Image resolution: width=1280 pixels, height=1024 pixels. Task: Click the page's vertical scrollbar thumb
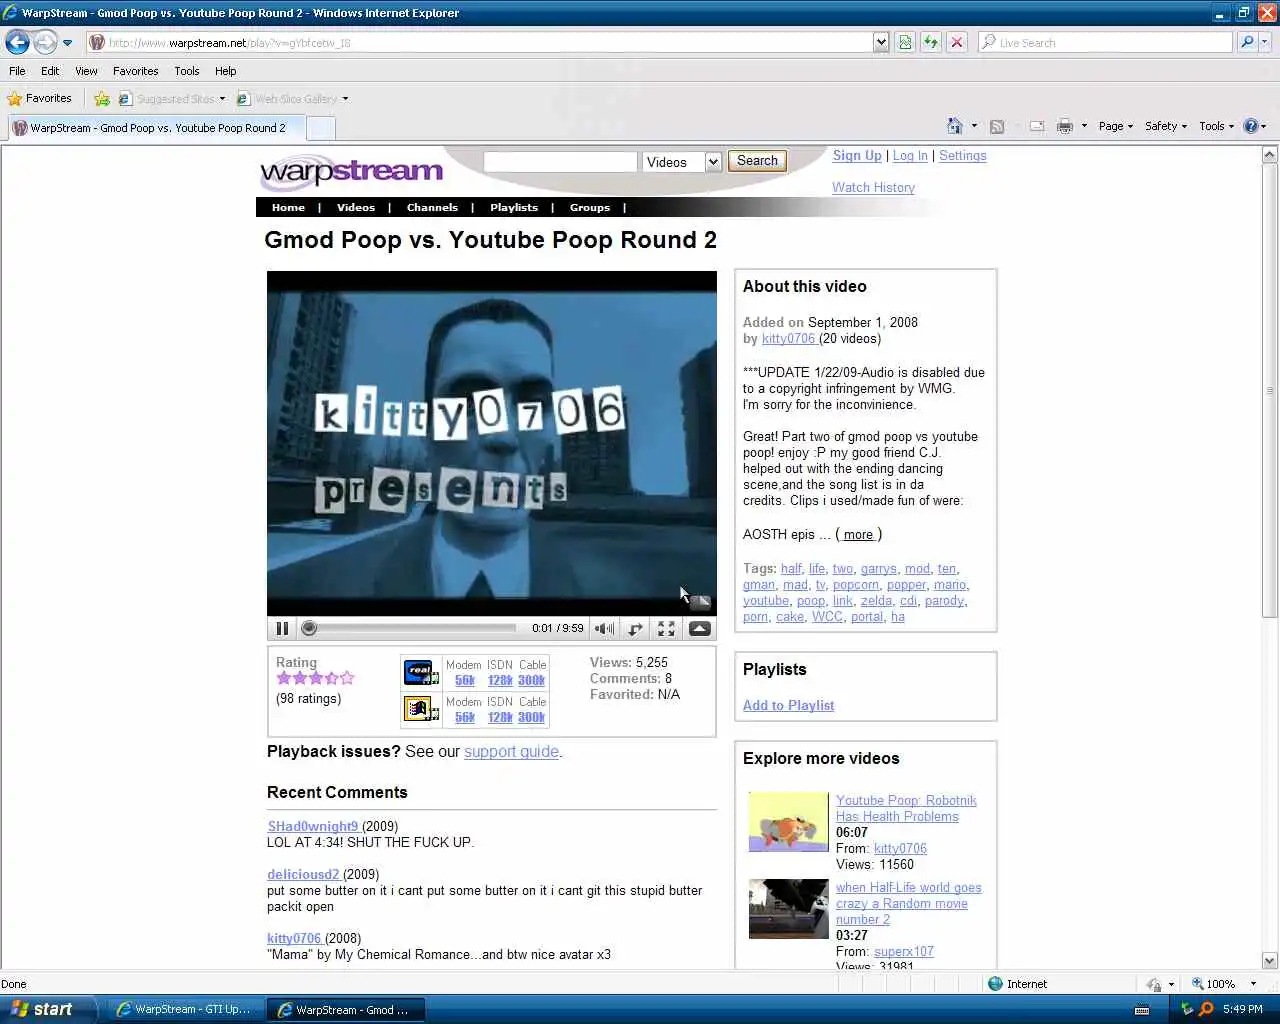point(1269,390)
